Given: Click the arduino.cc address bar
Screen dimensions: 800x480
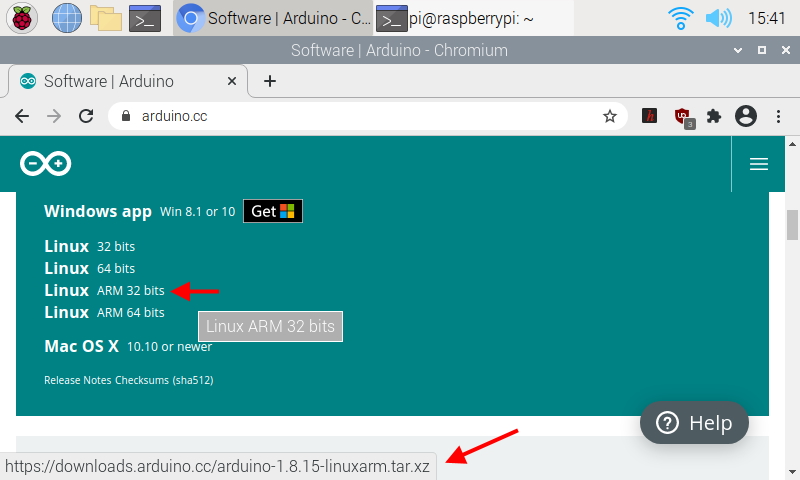Looking at the screenshot, I should point(367,116).
